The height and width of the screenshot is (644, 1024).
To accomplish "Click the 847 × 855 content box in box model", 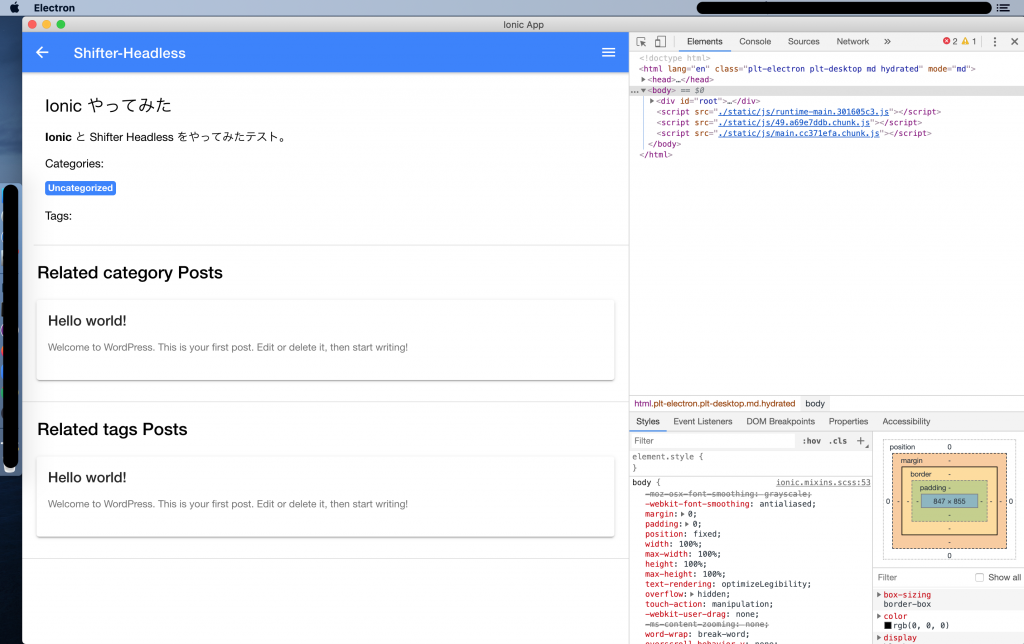I will point(949,502).
